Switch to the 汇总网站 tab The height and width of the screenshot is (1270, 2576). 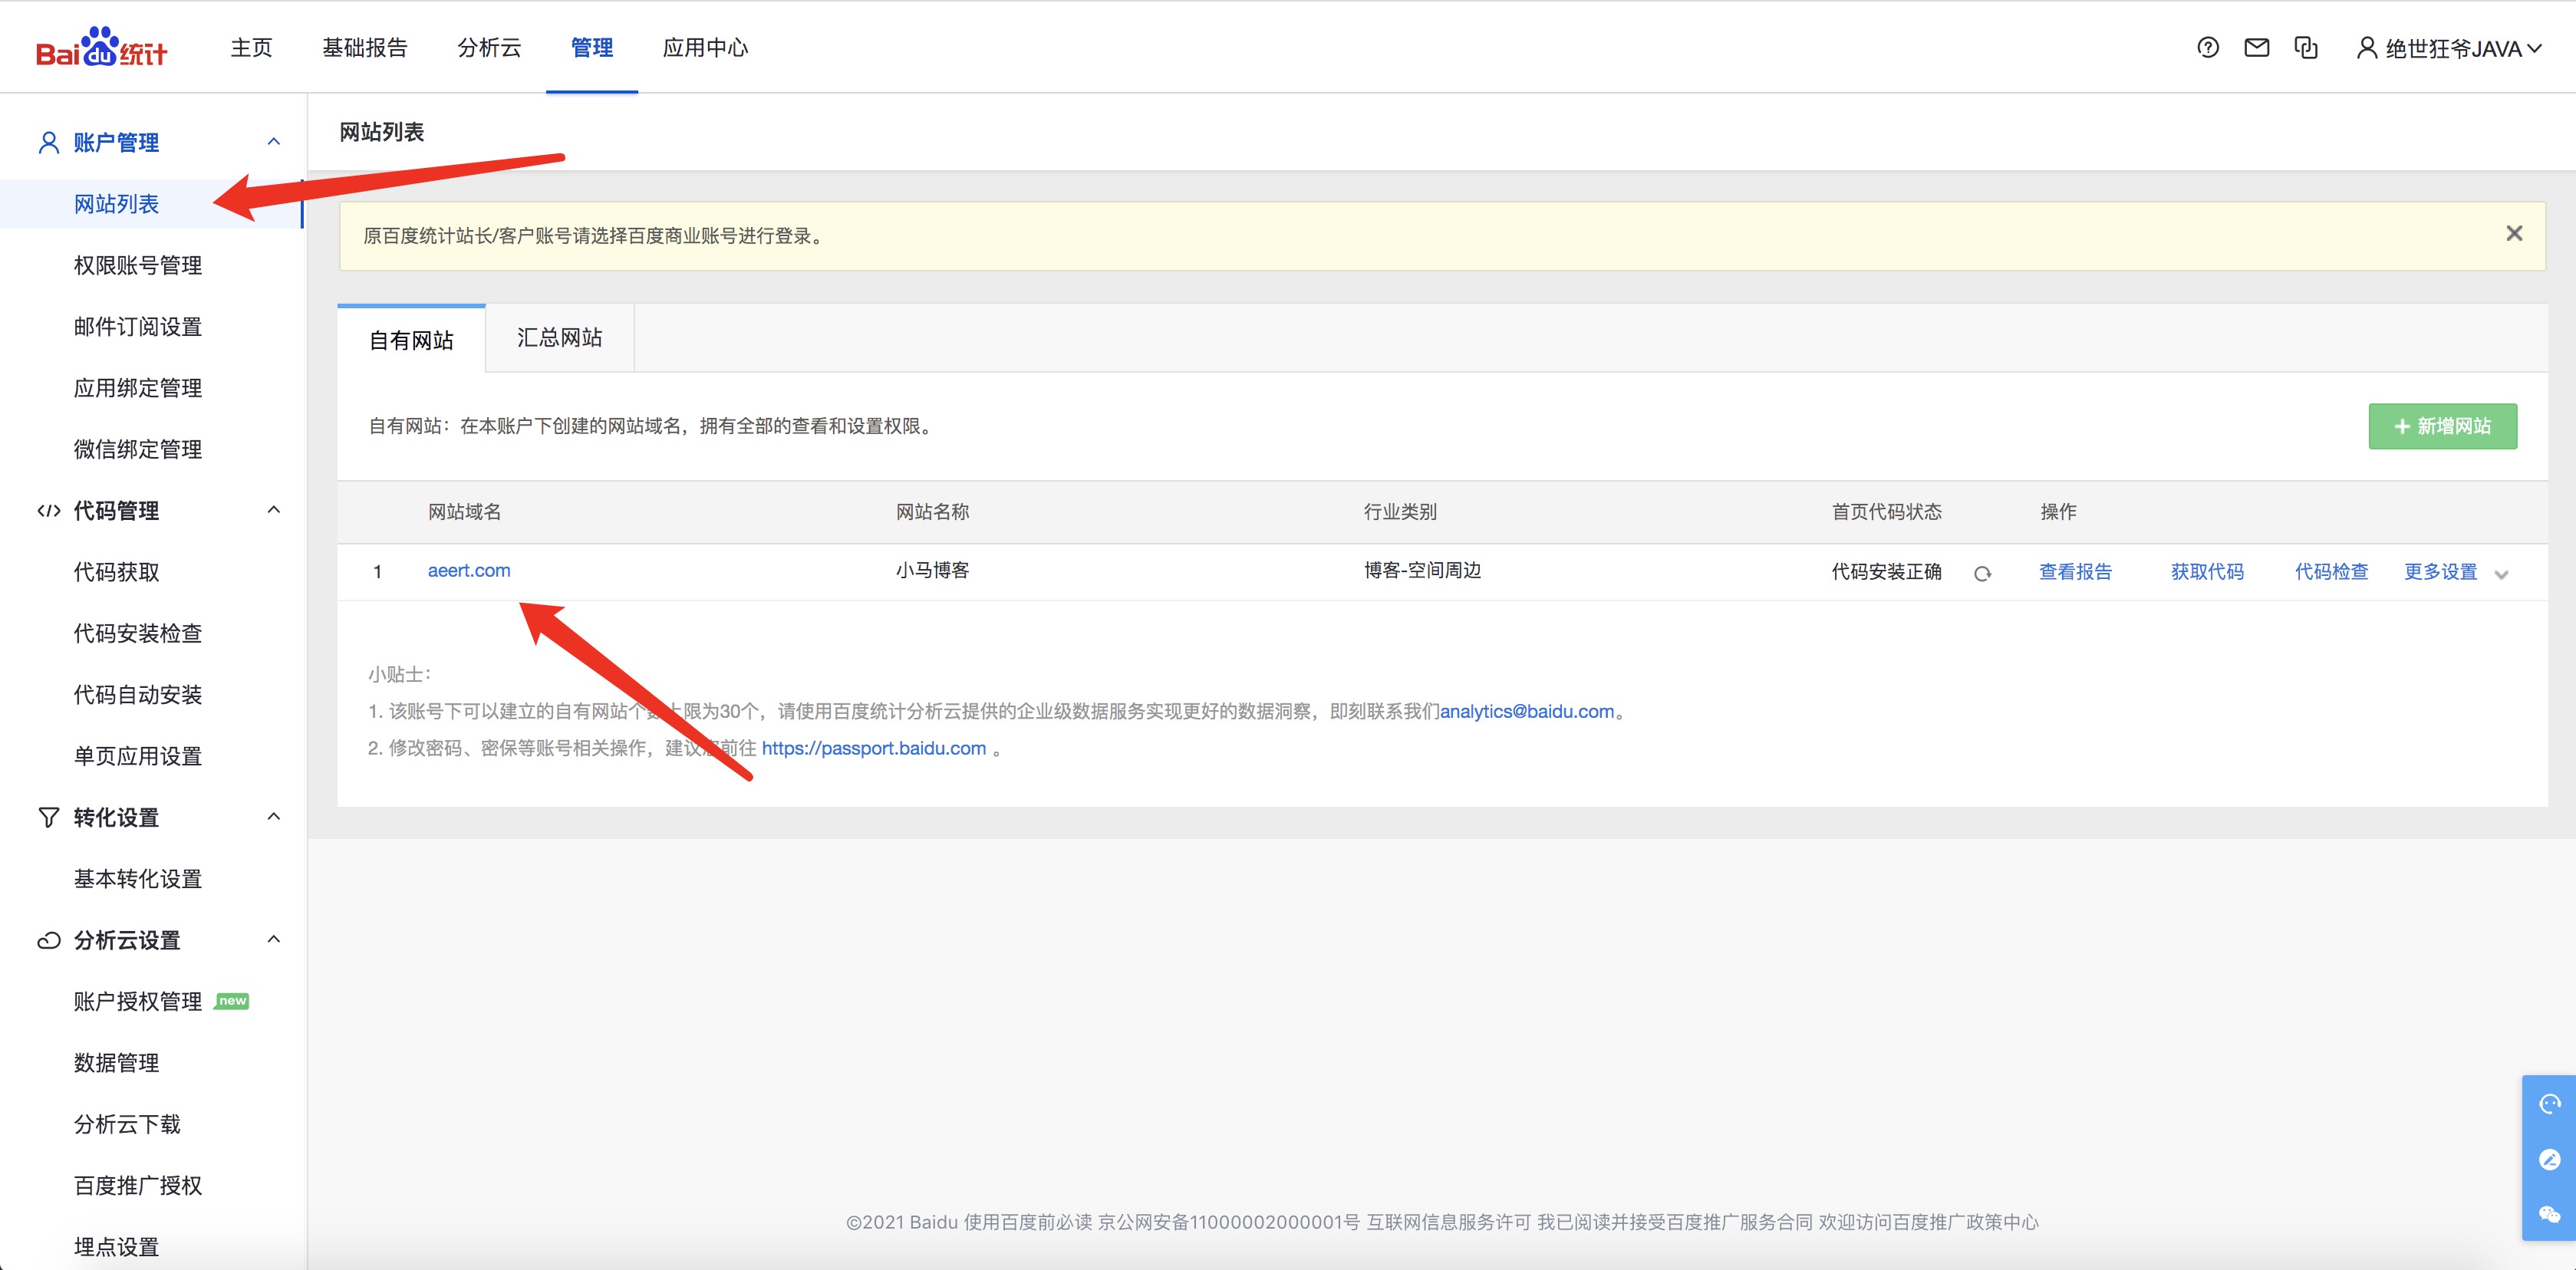pos(559,338)
